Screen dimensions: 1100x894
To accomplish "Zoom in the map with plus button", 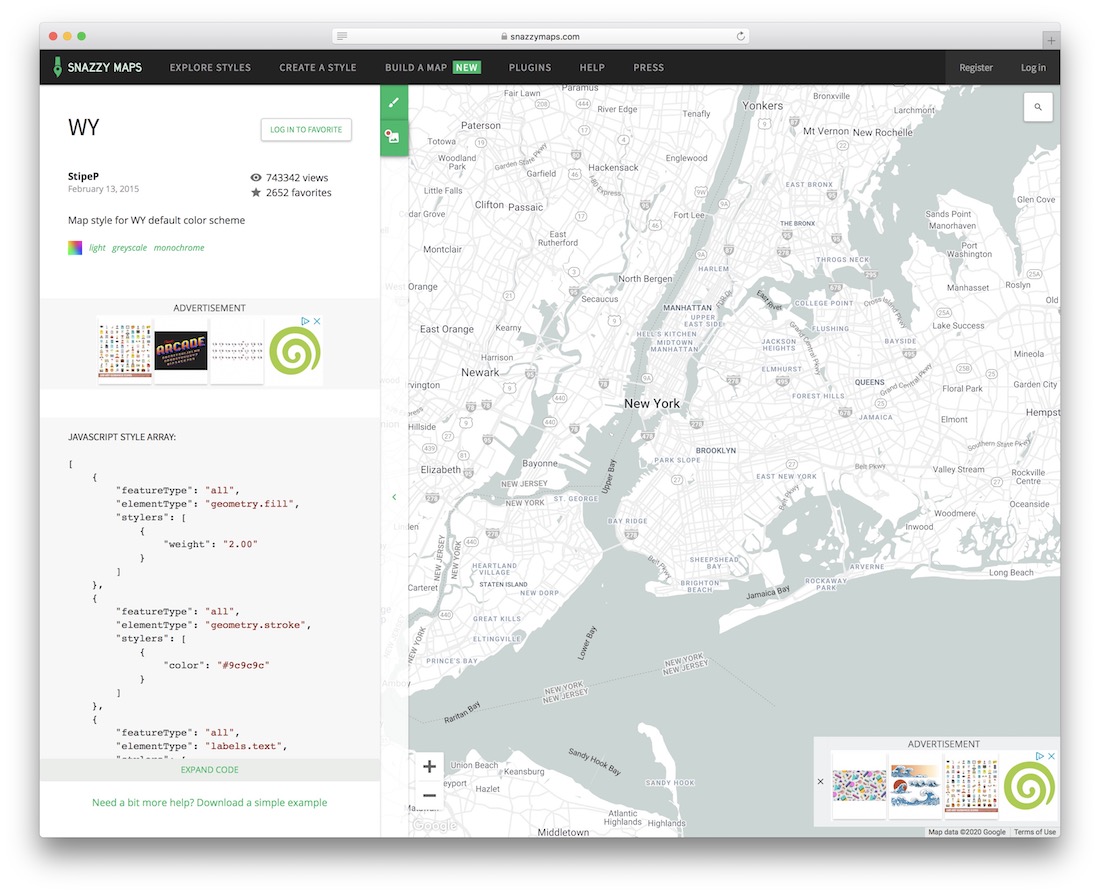I will 429,766.
